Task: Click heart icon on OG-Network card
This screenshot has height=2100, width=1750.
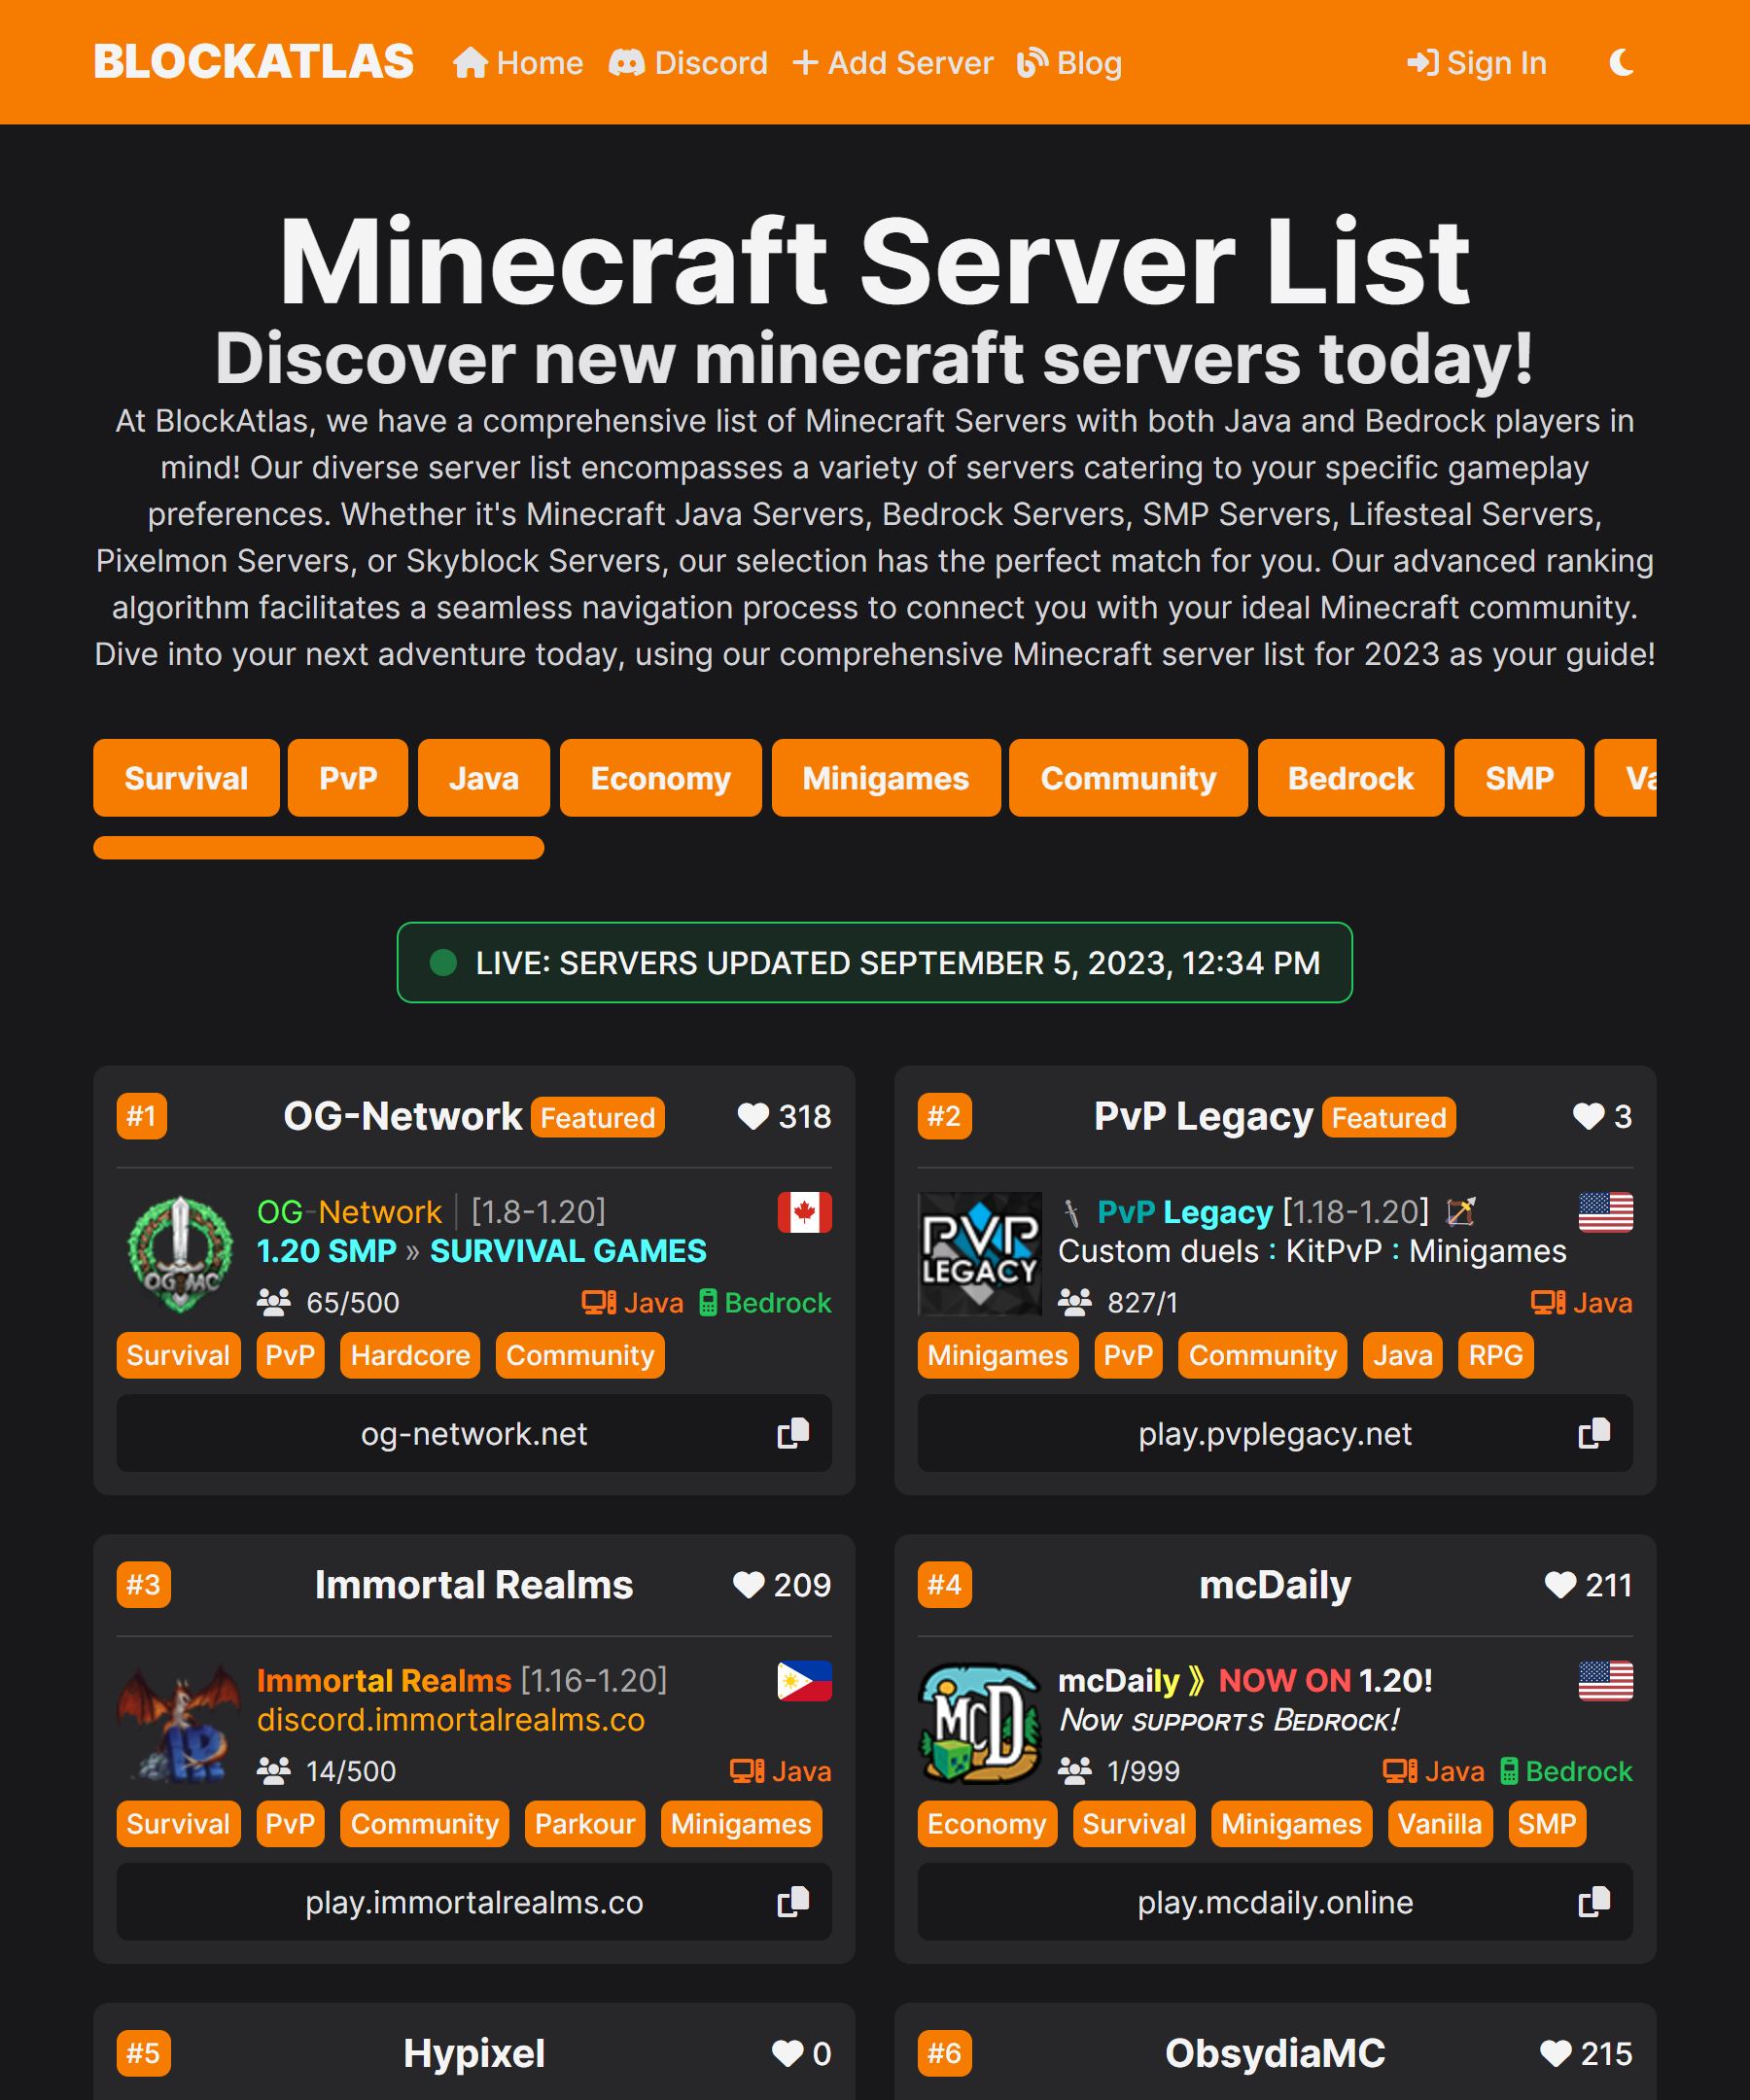Action: tap(753, 1116)
